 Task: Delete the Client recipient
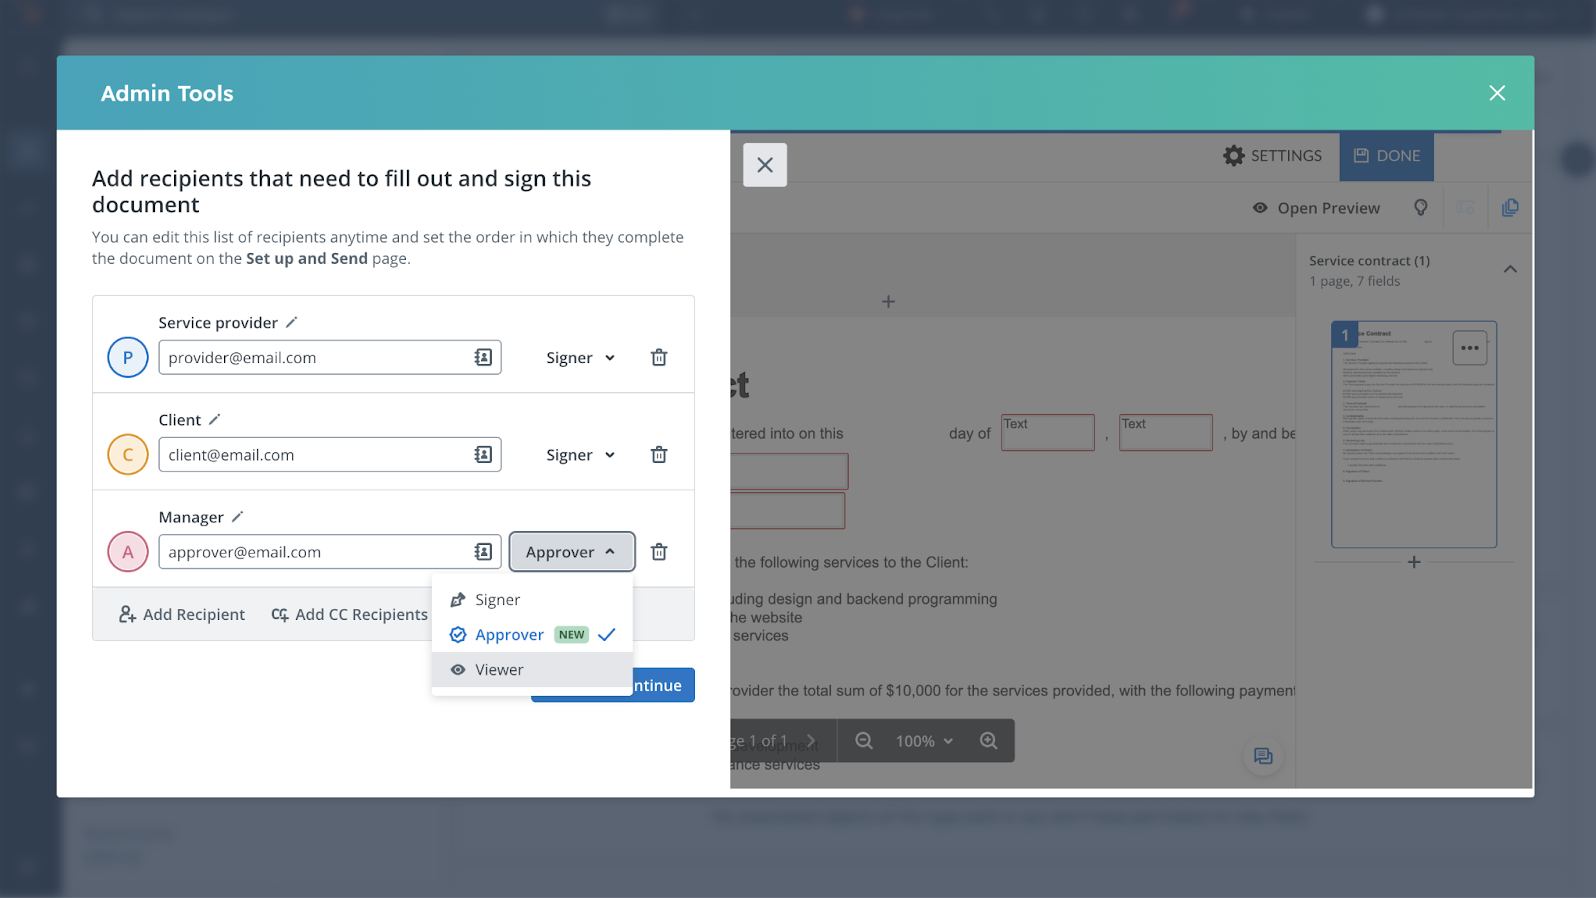click(x=659, y=454)
